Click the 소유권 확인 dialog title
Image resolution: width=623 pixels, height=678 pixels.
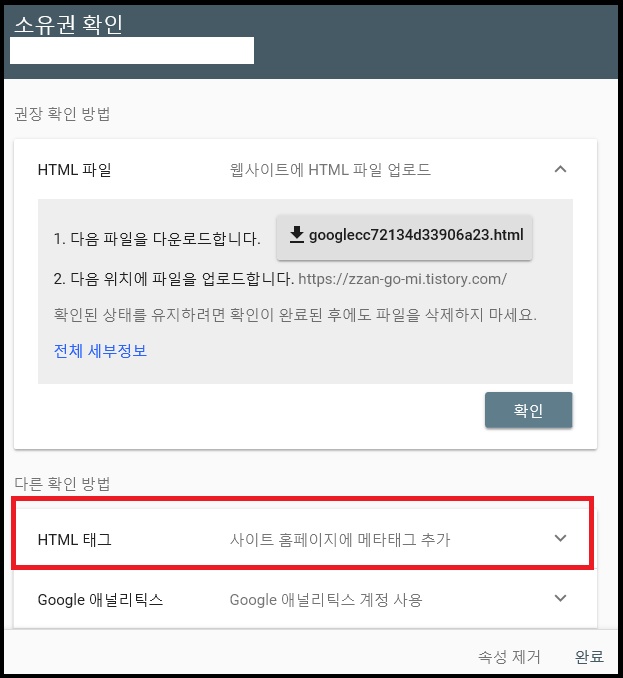point(69,24)
